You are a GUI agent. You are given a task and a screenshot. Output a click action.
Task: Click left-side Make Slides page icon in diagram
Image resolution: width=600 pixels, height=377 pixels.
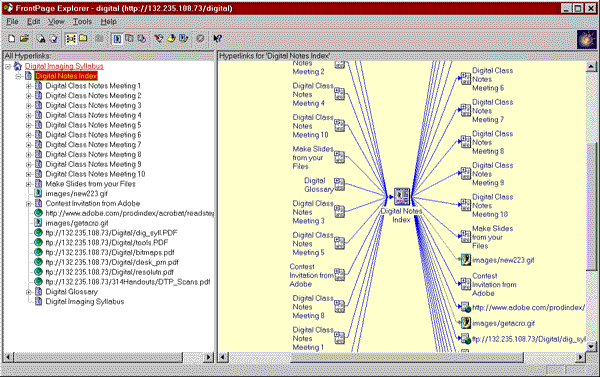(339, 157)
